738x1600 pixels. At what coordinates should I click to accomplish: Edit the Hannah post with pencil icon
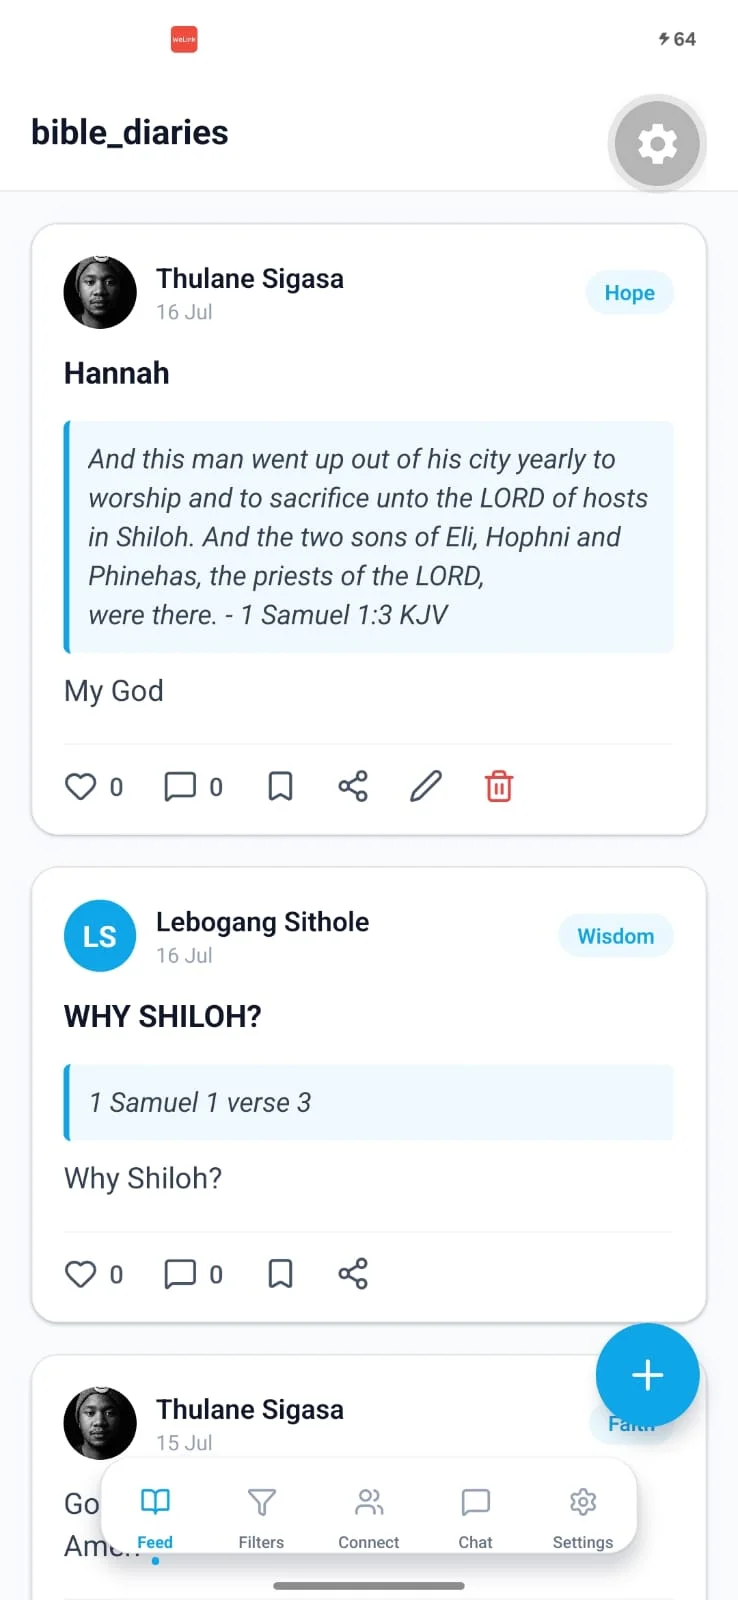tap(426, 787)
